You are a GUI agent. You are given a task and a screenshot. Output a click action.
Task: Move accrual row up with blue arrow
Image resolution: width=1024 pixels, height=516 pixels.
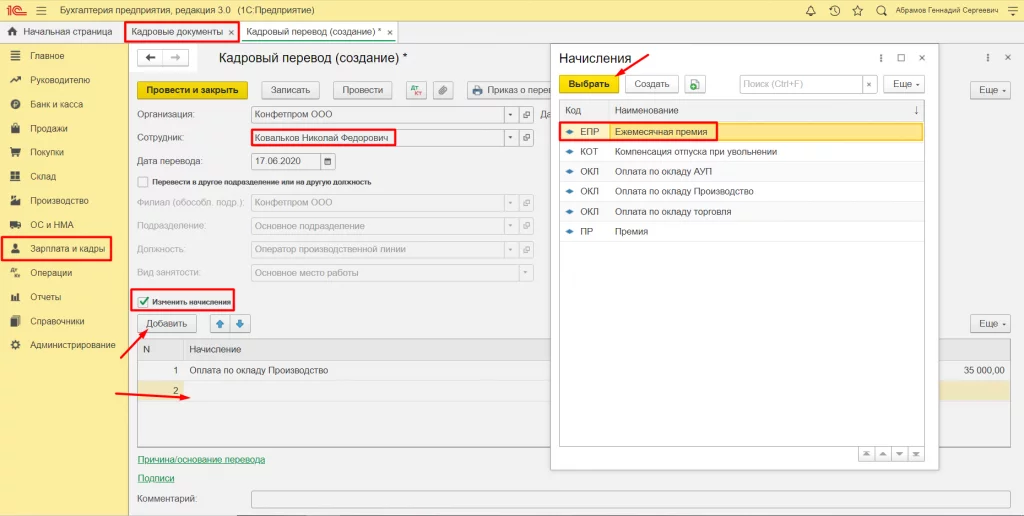click(x=220, y=323)
